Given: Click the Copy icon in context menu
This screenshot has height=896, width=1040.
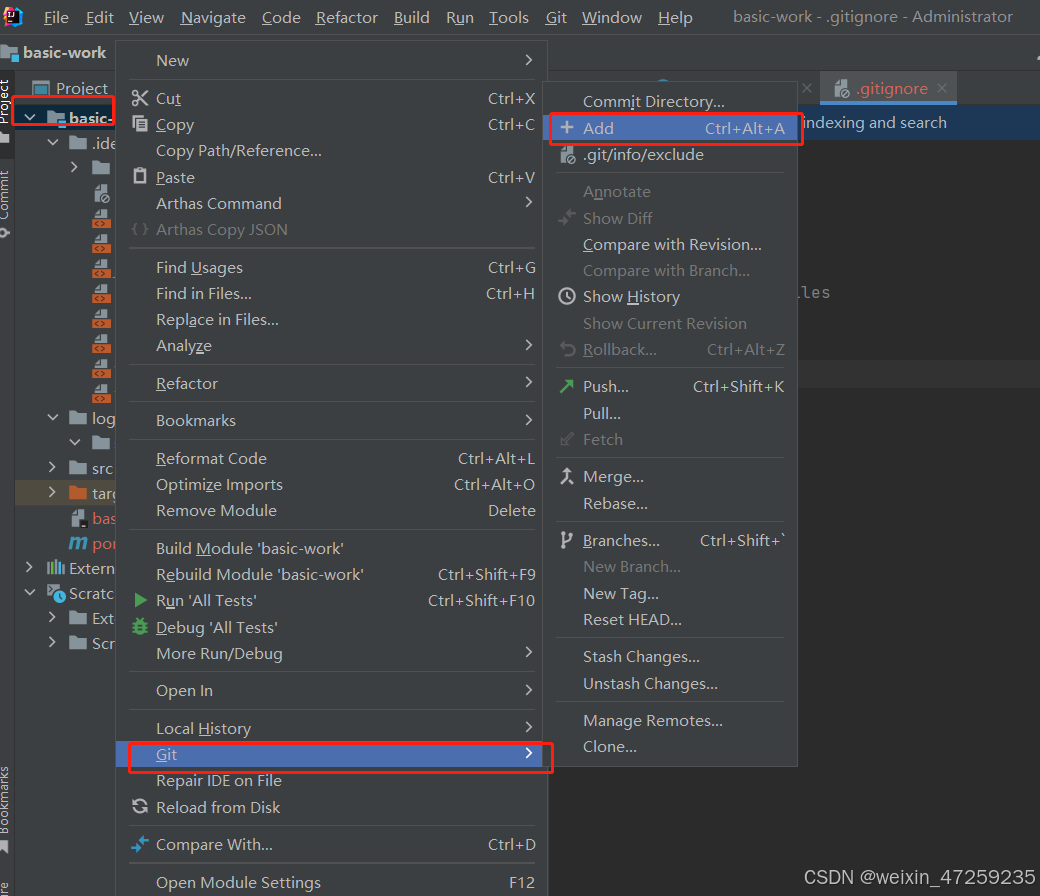Looking at the screenshot, I should coord(140,123).
